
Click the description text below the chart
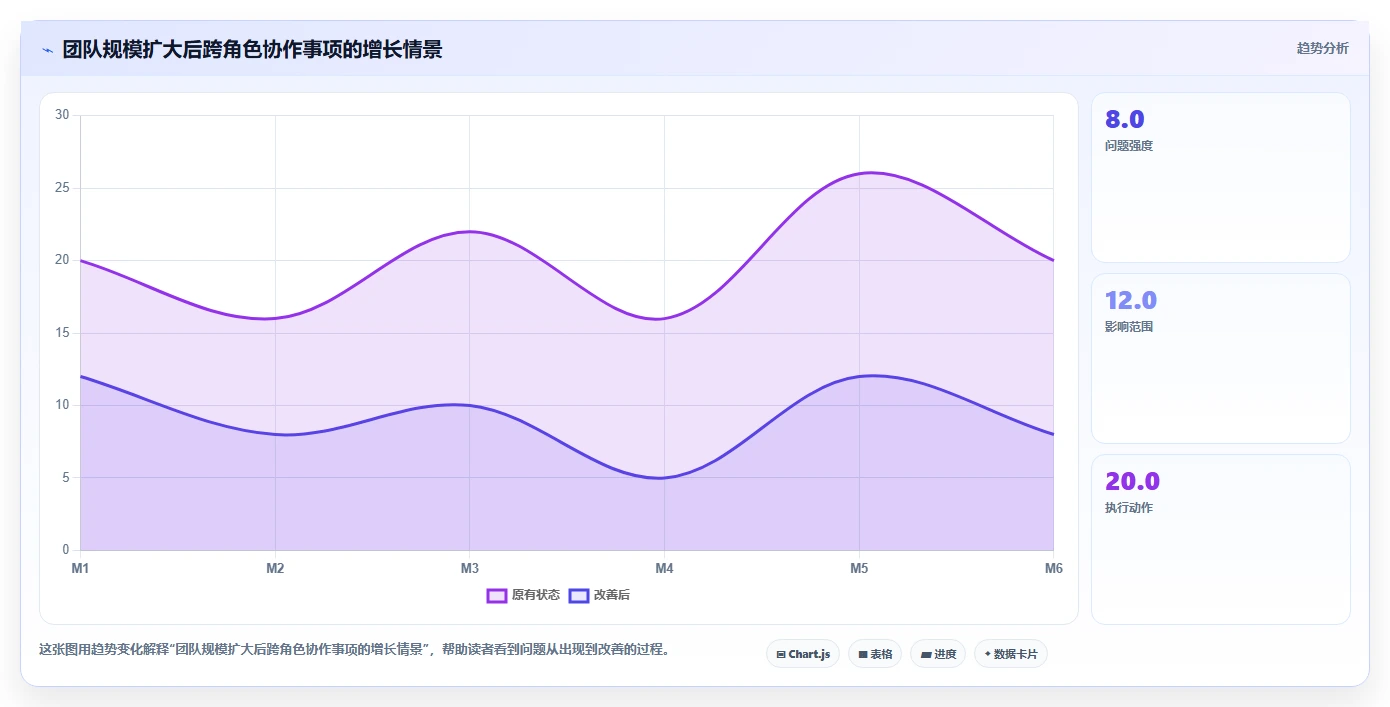[354, 649]
